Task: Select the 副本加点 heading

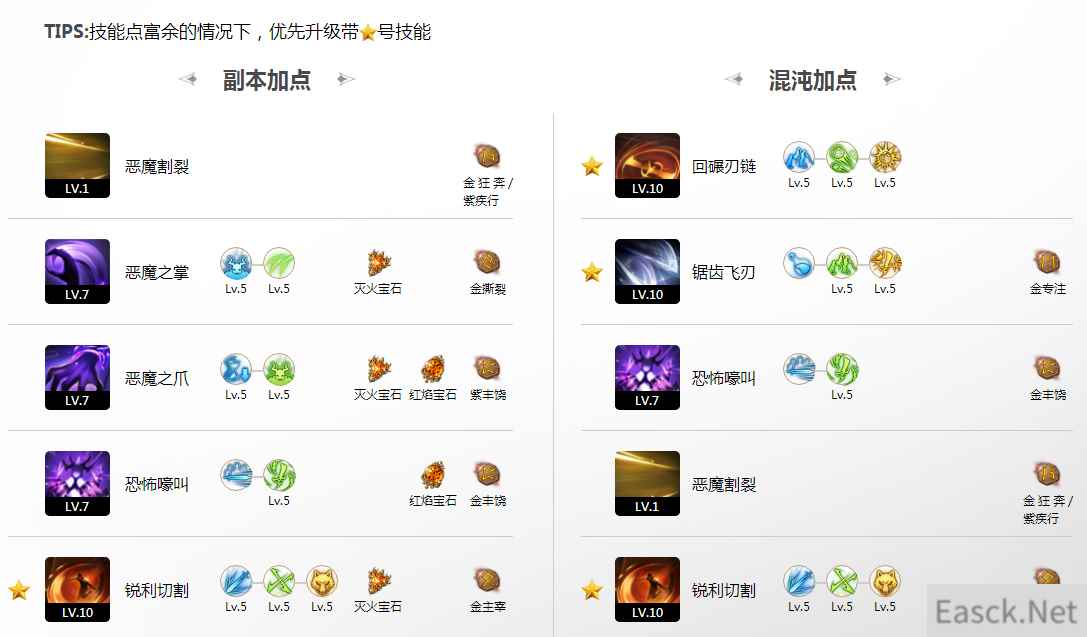Action: pyautogui.click(x=267, y=80)
